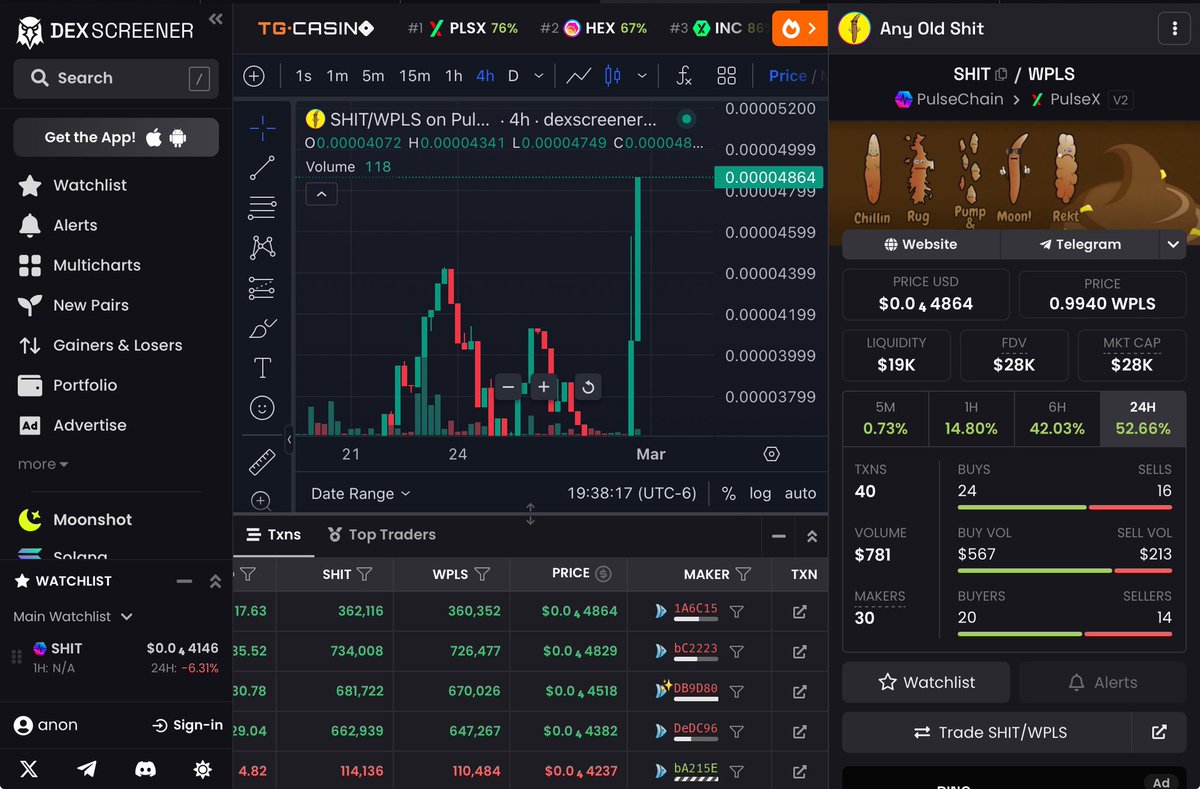Open external link for 1A6C15 transaction
1200x789 pixels.
(x=800, y=611)
